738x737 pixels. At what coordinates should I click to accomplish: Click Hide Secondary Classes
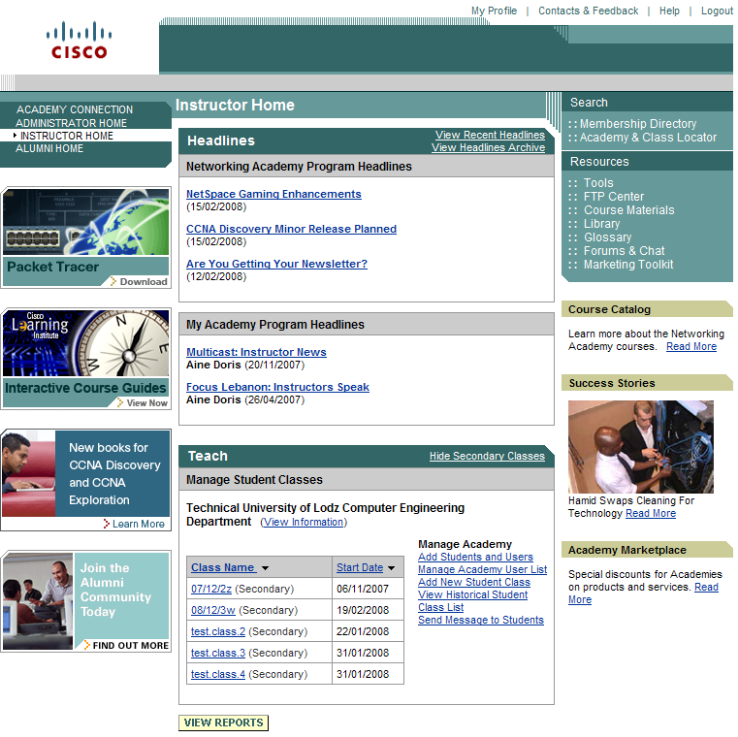[487, 456]
